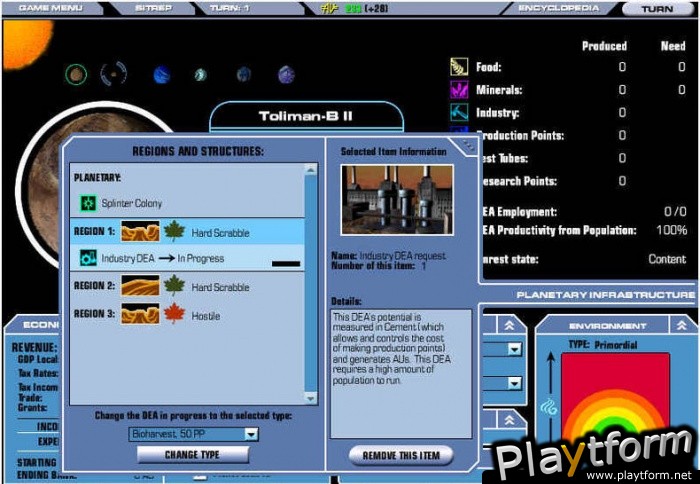Image resolution: width=700 pixels, height=484 pixels.
Task: Click the CHANGE TYPE button
Action: 192,455
